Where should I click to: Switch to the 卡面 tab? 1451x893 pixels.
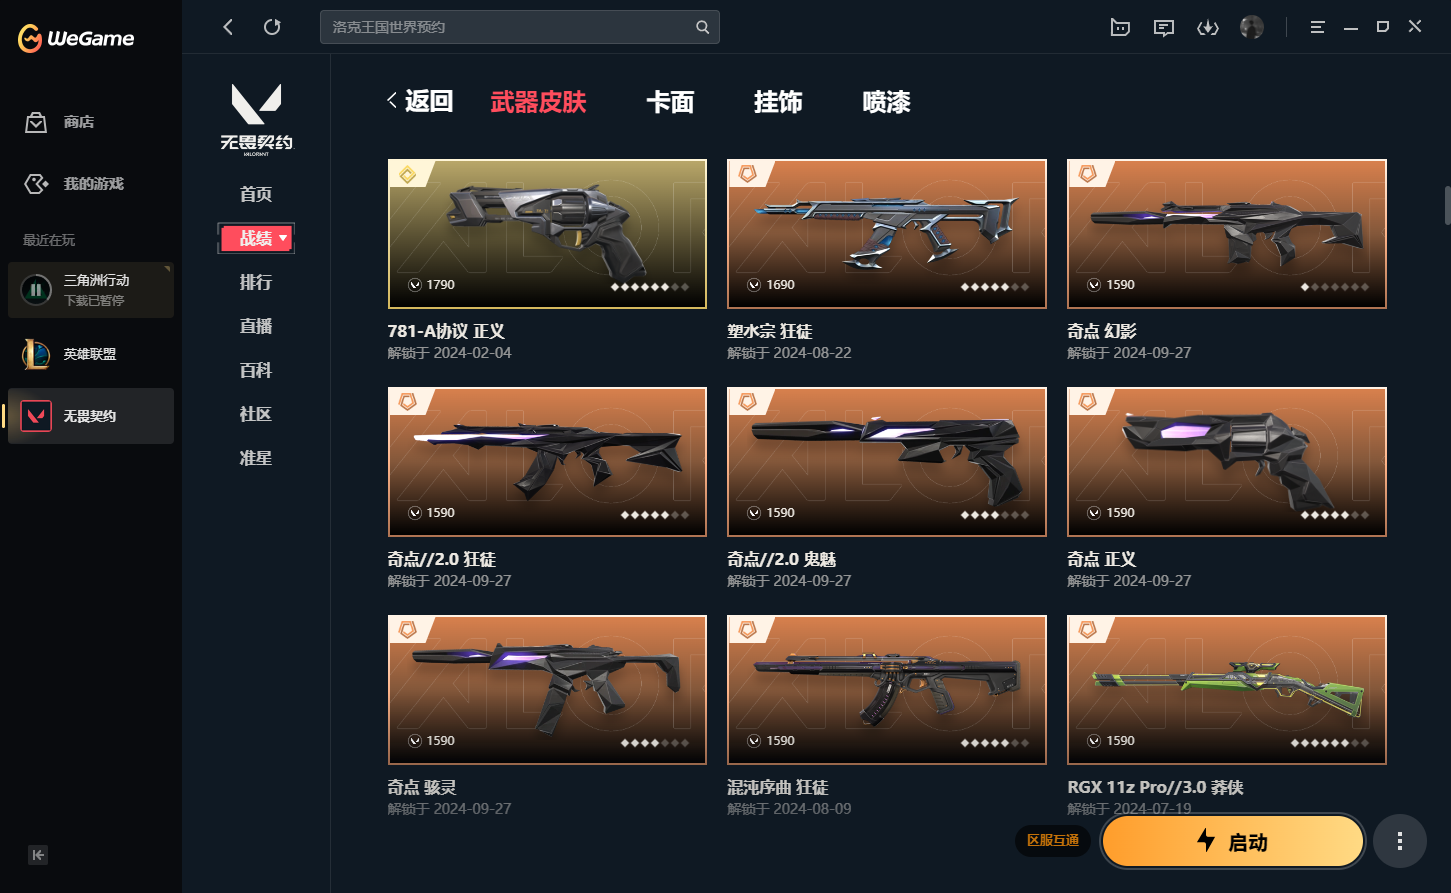(670, 102)
